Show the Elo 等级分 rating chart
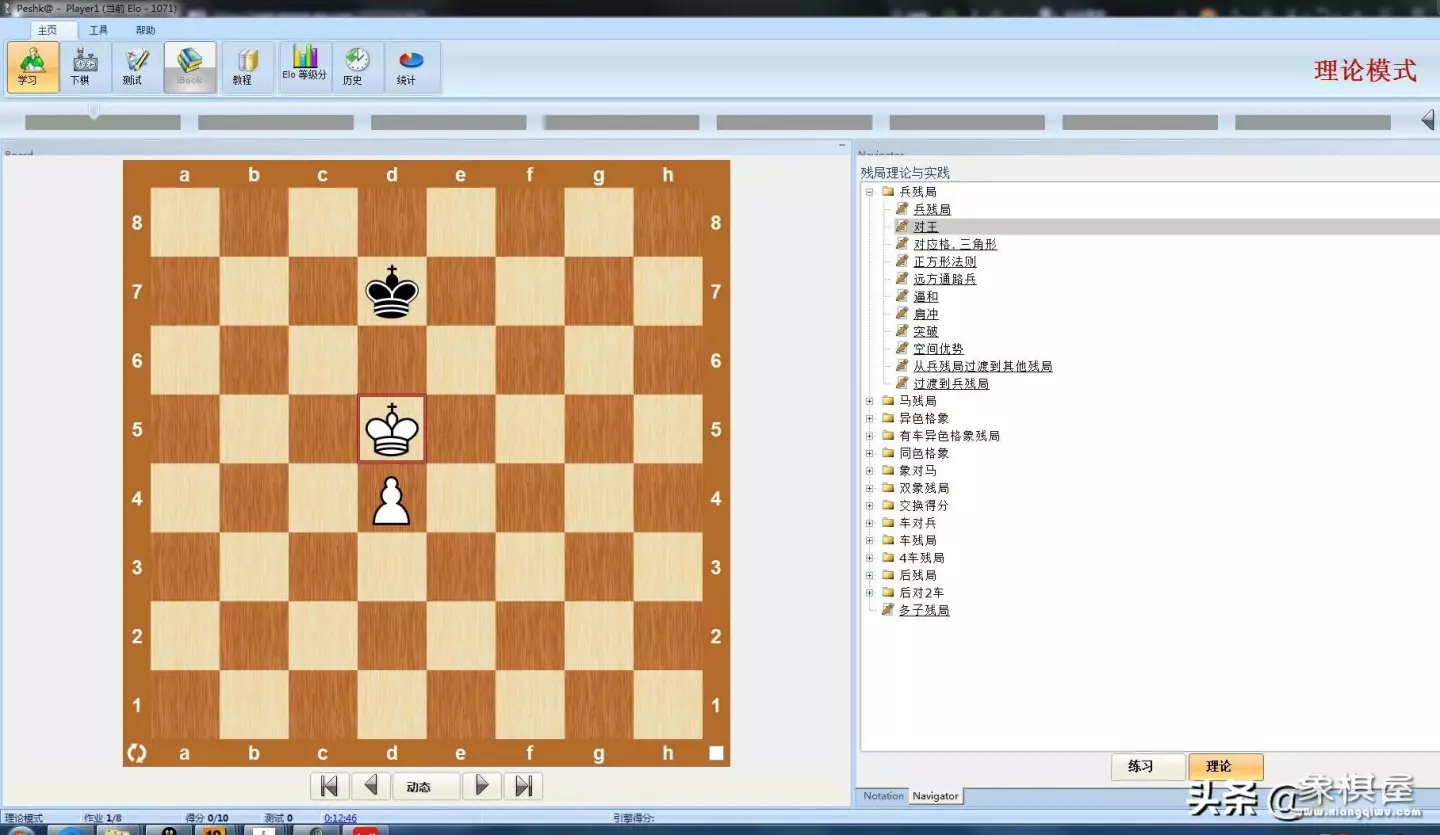 coord(304,67)
